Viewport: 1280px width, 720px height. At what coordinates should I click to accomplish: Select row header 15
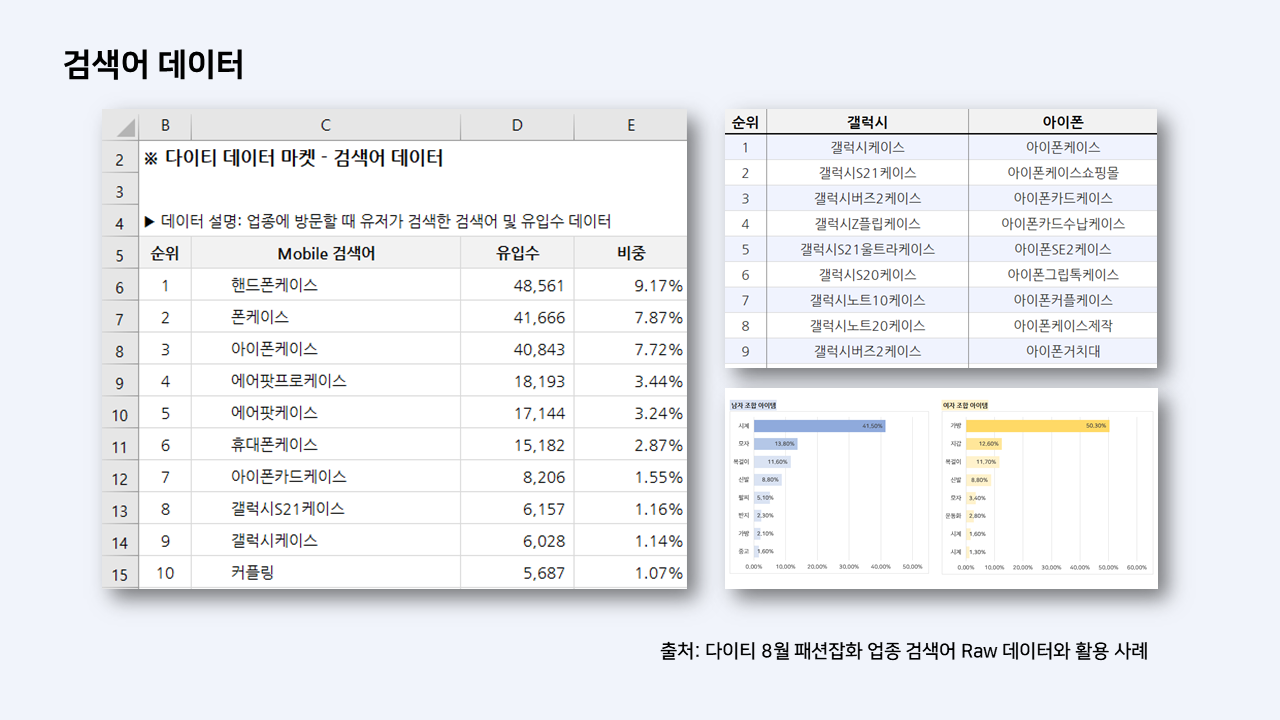[x=120, y=574]
